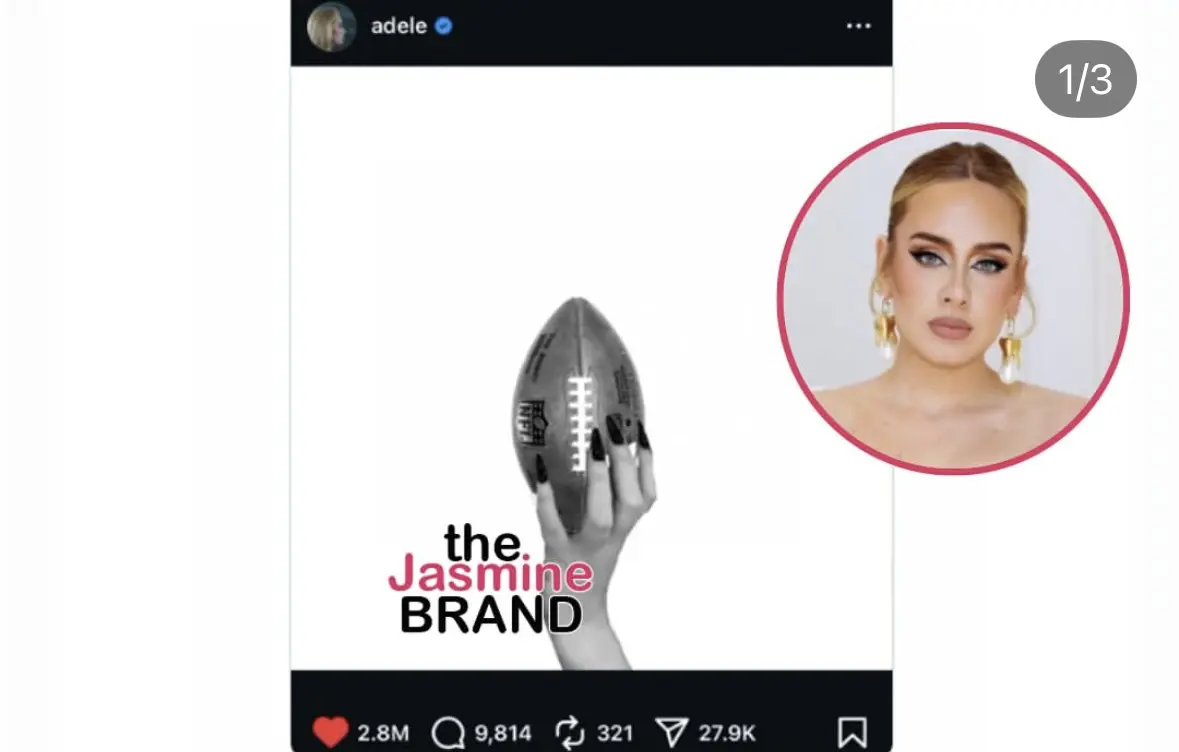This screenshot has height=752, width=1179.
Task: Tap the 1/3 slide counter badge
Action: pos(1085,79)
